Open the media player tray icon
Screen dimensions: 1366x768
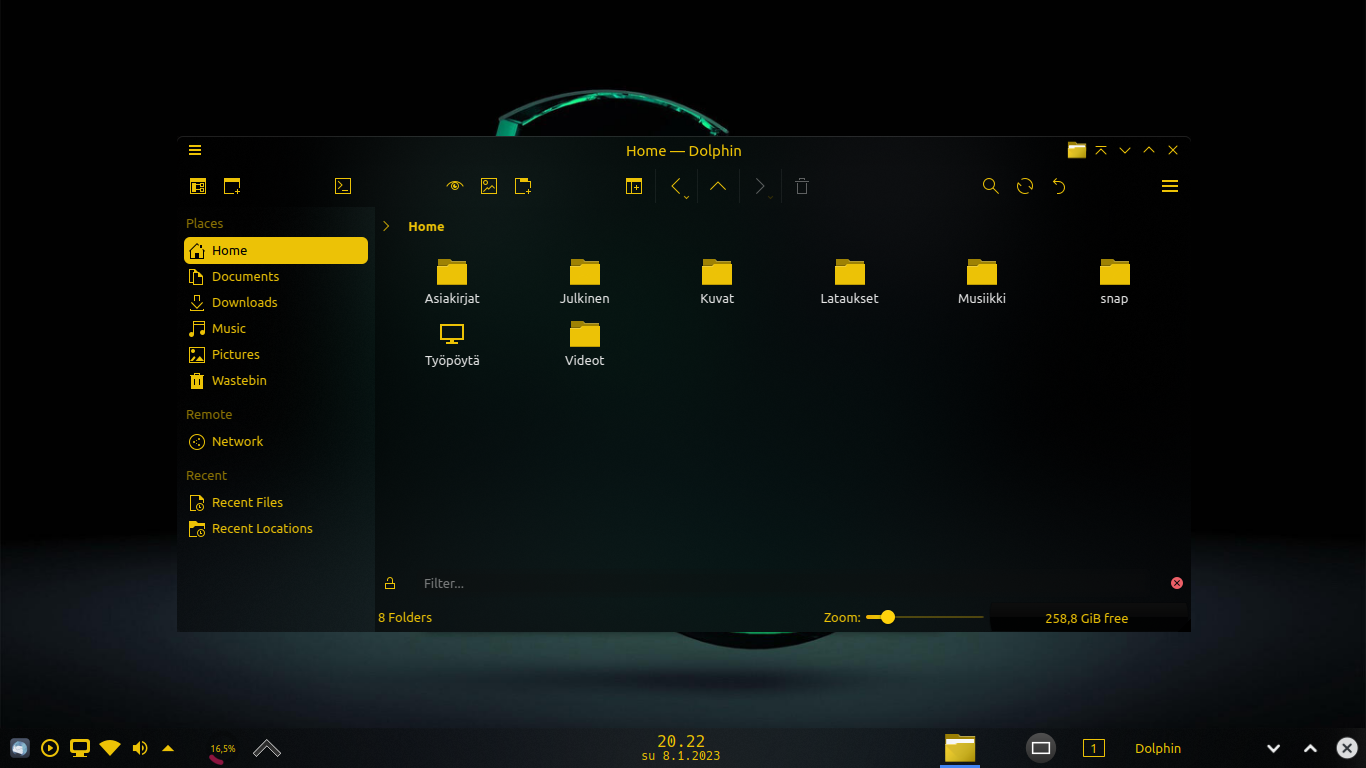click(50, 748)
